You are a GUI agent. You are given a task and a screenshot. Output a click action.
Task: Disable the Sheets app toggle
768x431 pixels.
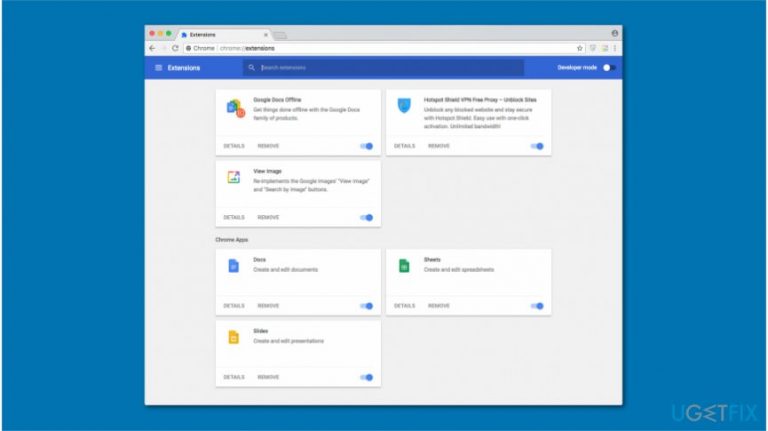[x=537, y=306]
